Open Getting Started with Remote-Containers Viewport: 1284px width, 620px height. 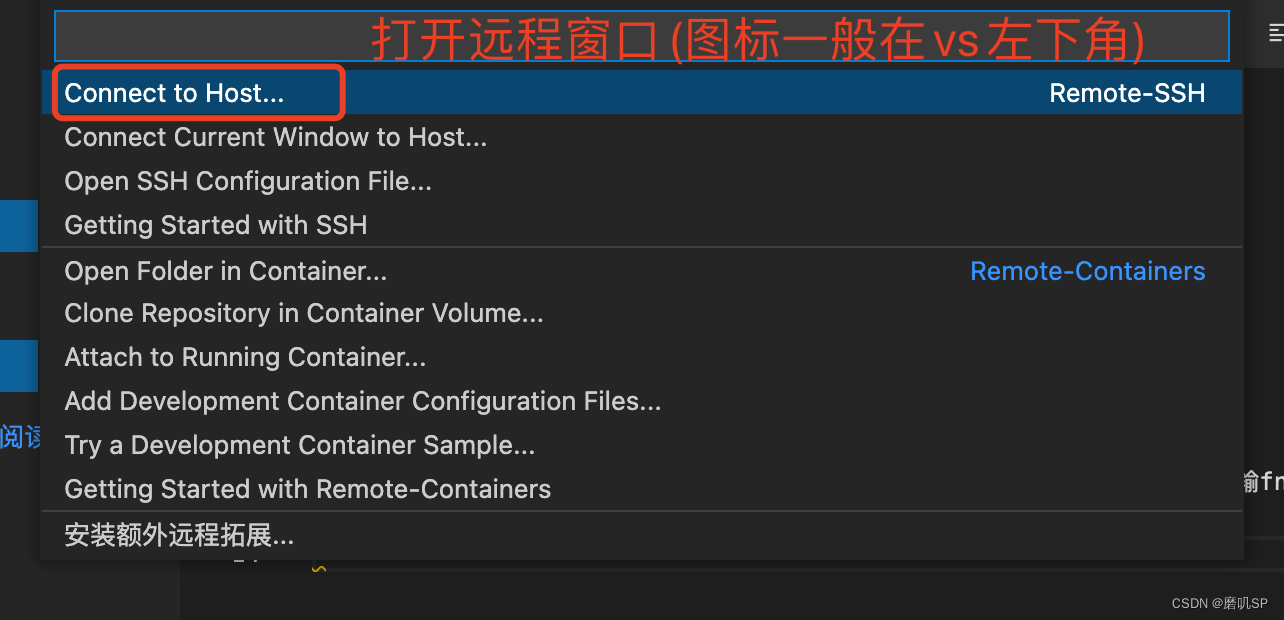click(307, 489)
